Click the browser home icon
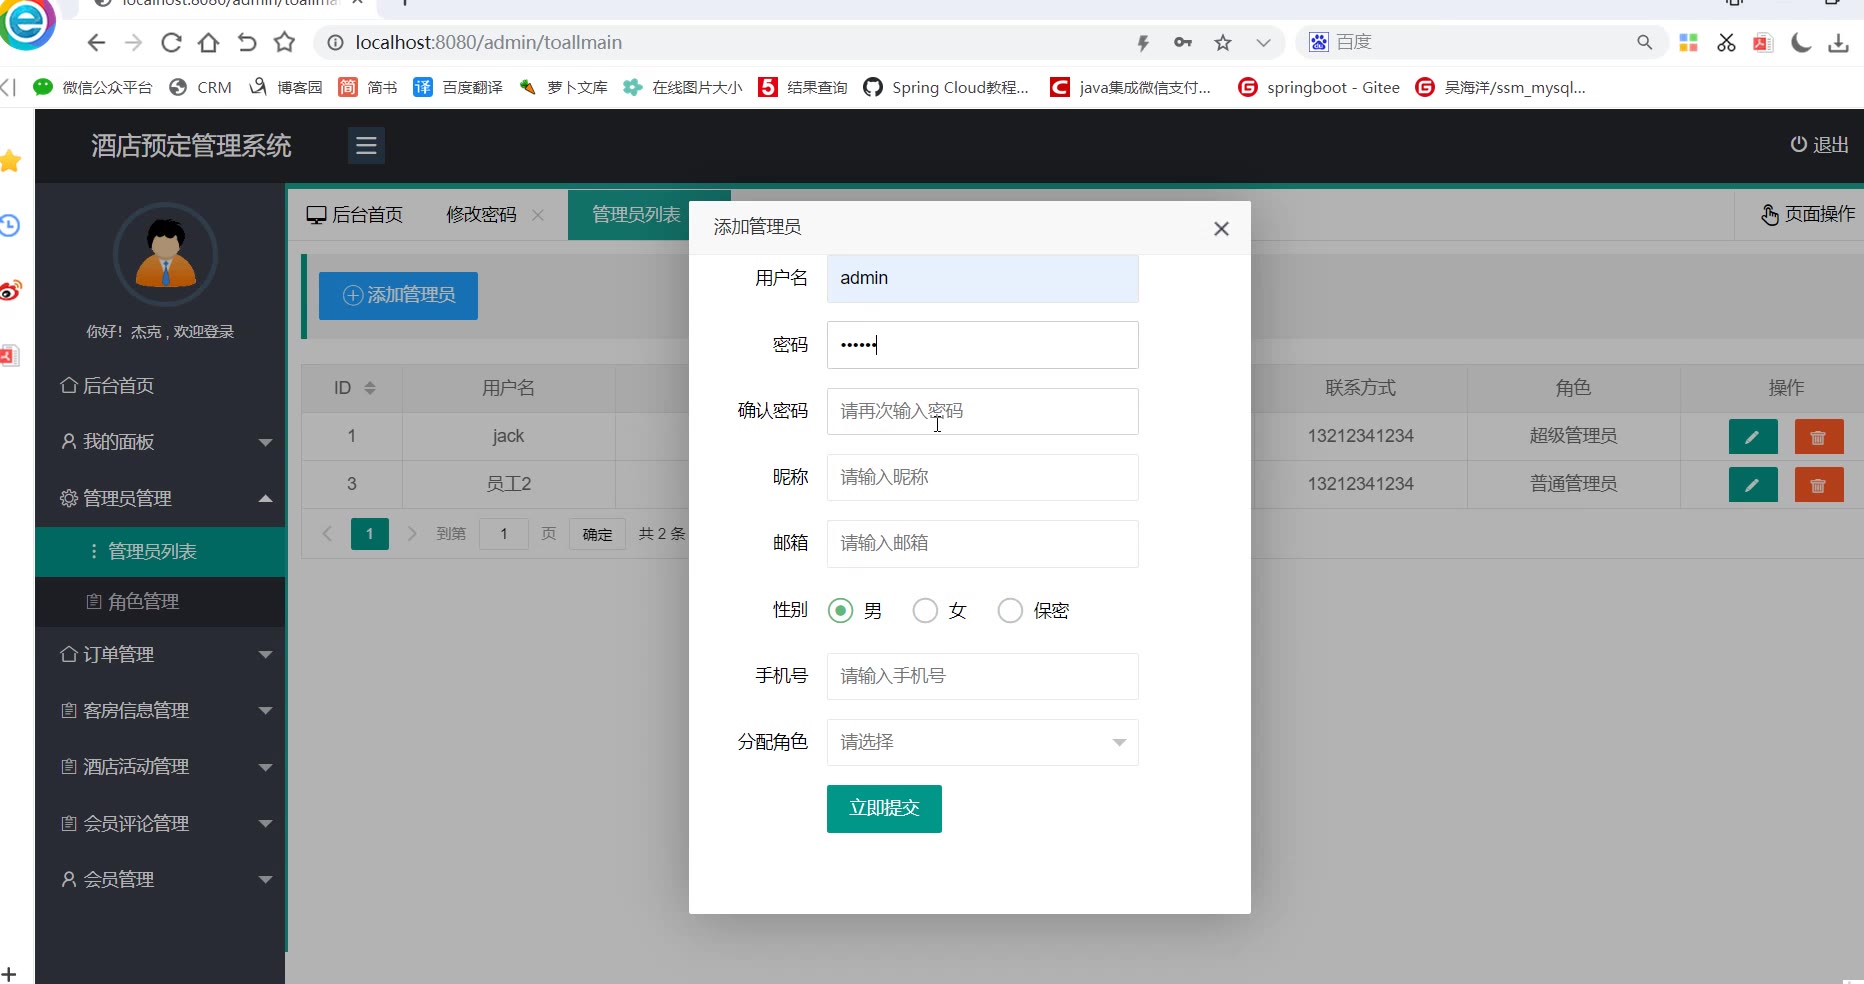This screenshot has width=1864, height=984. 208,43
